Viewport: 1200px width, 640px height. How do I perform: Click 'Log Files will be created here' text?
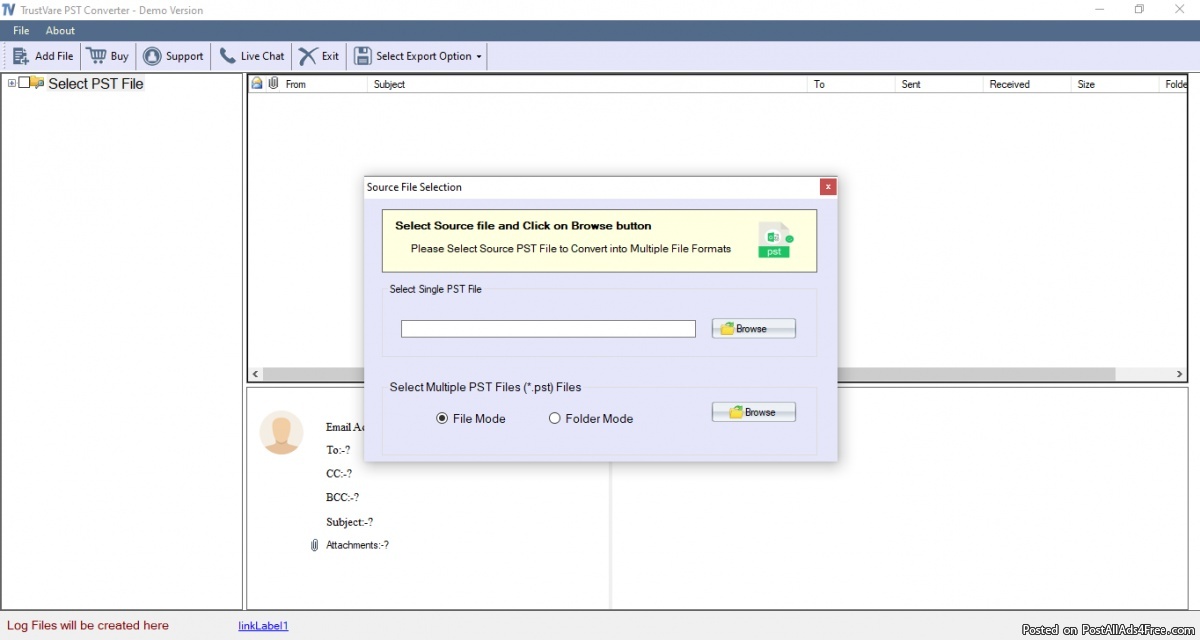(x=88, y=626)
